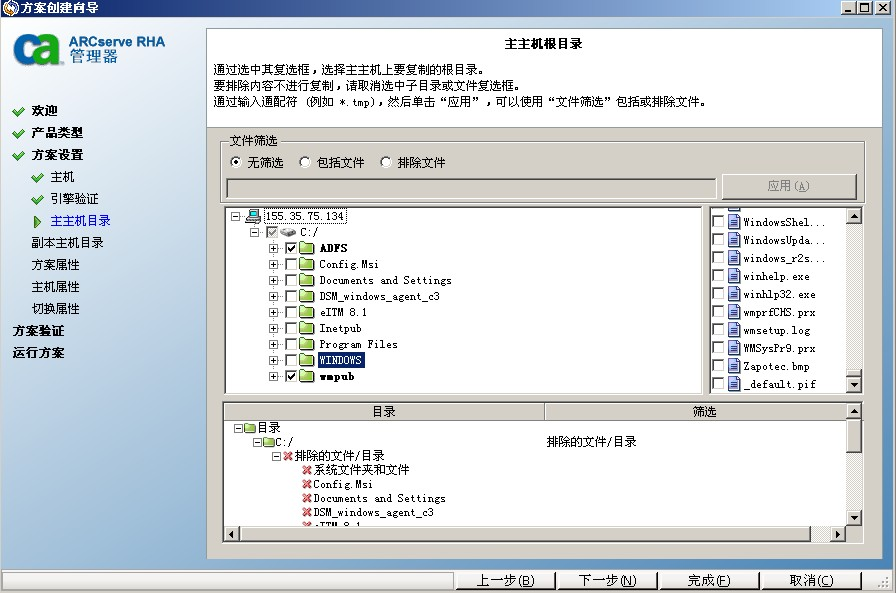The height and width of the screenshot is (593, 896).
Task: Click the red X icon beside 系统文件夹和文件
Action: pos(307,470)
